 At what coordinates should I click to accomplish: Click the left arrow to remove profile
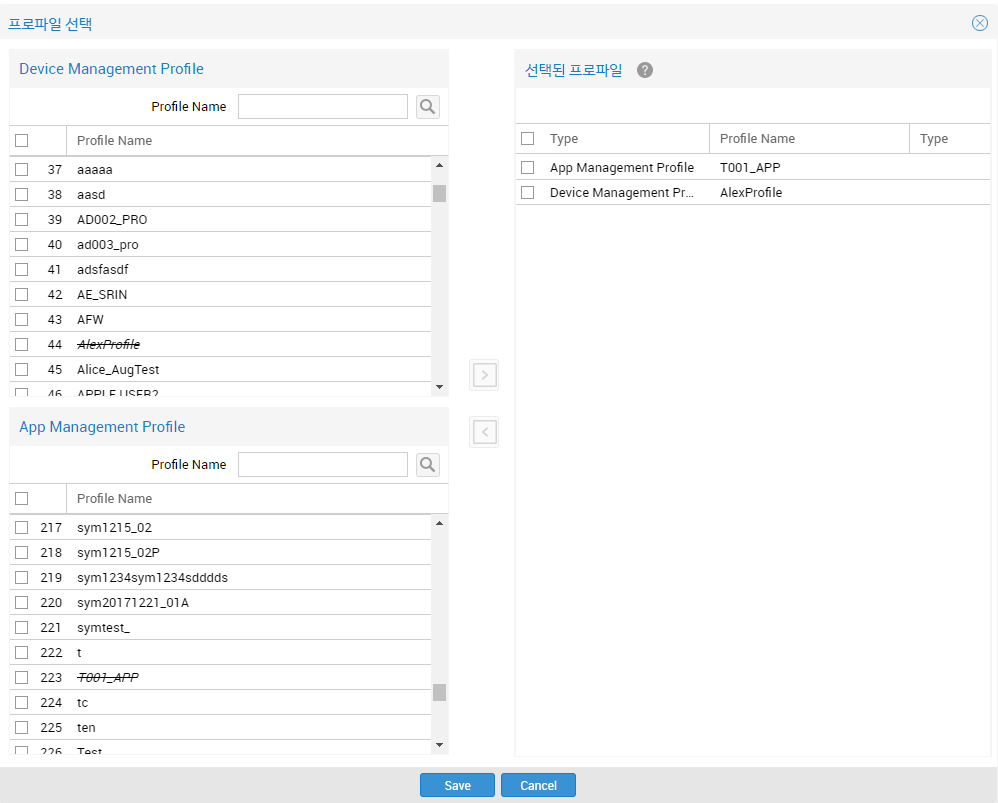tap(484, 433)
